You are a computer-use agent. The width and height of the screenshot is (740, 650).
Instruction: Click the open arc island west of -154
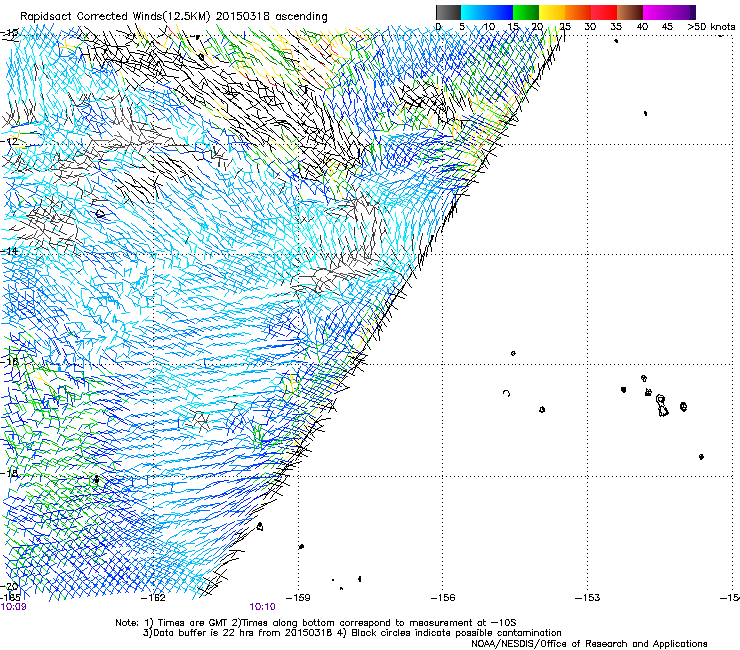click(506, 393)
